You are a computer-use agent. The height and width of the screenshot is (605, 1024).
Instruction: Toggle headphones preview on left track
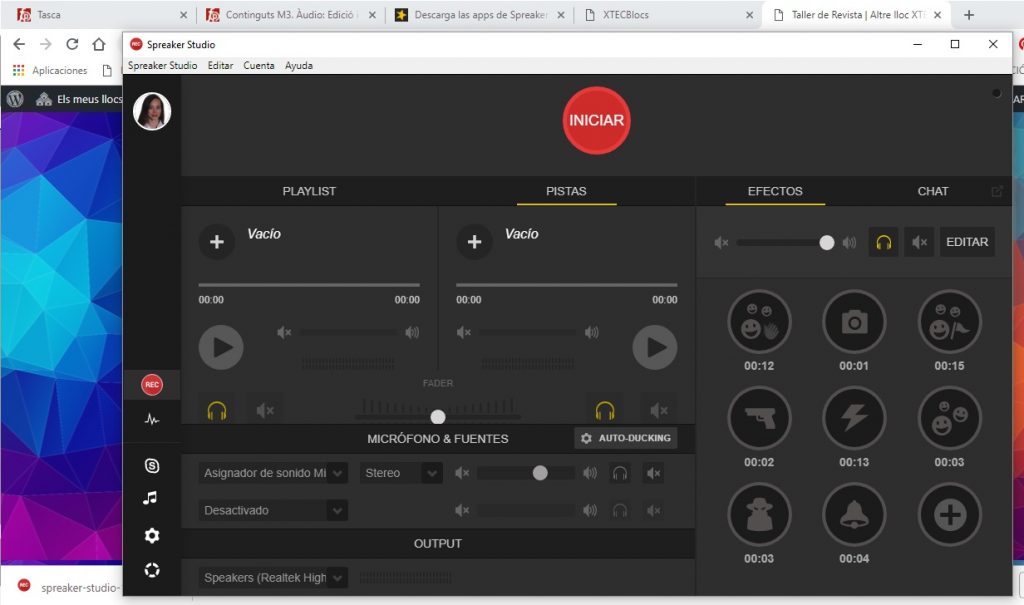tap(217, 410)
